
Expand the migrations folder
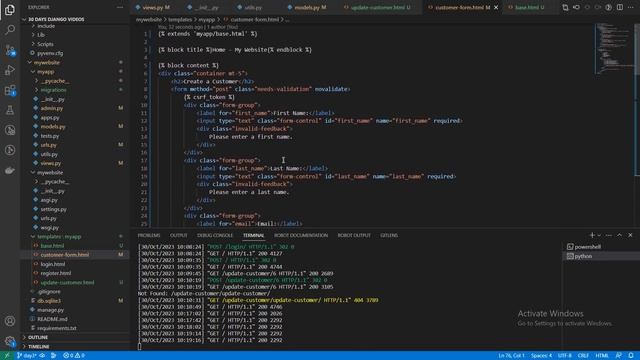click(x=53, y=90)
